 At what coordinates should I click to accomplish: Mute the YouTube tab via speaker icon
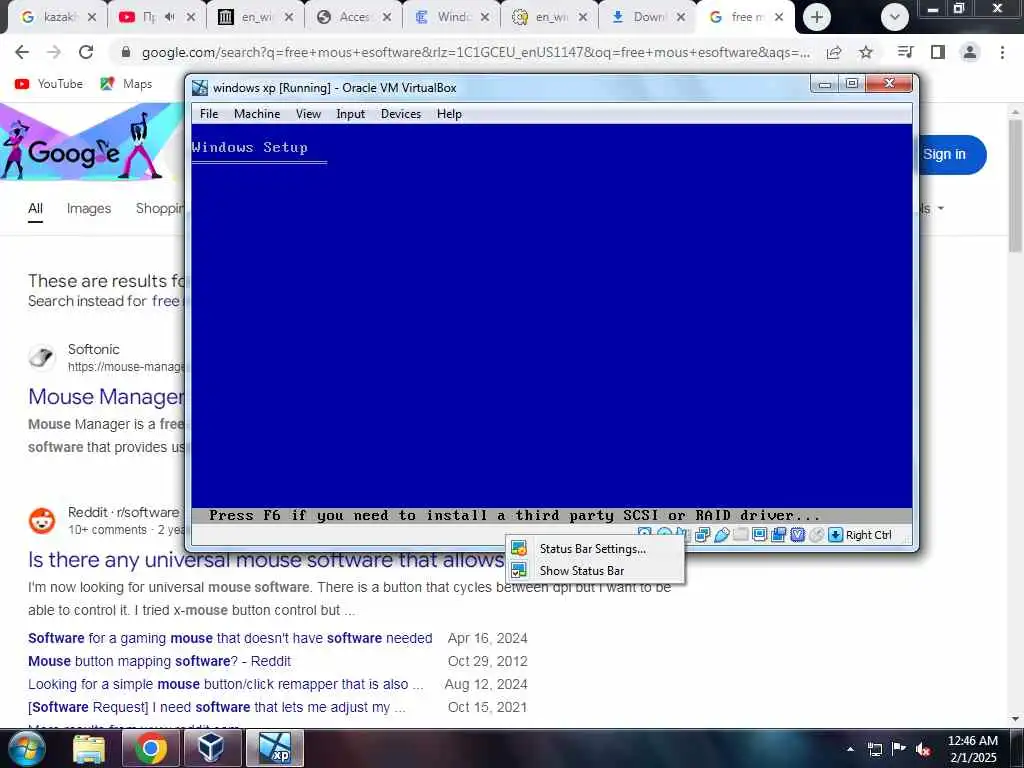[170, 17]
